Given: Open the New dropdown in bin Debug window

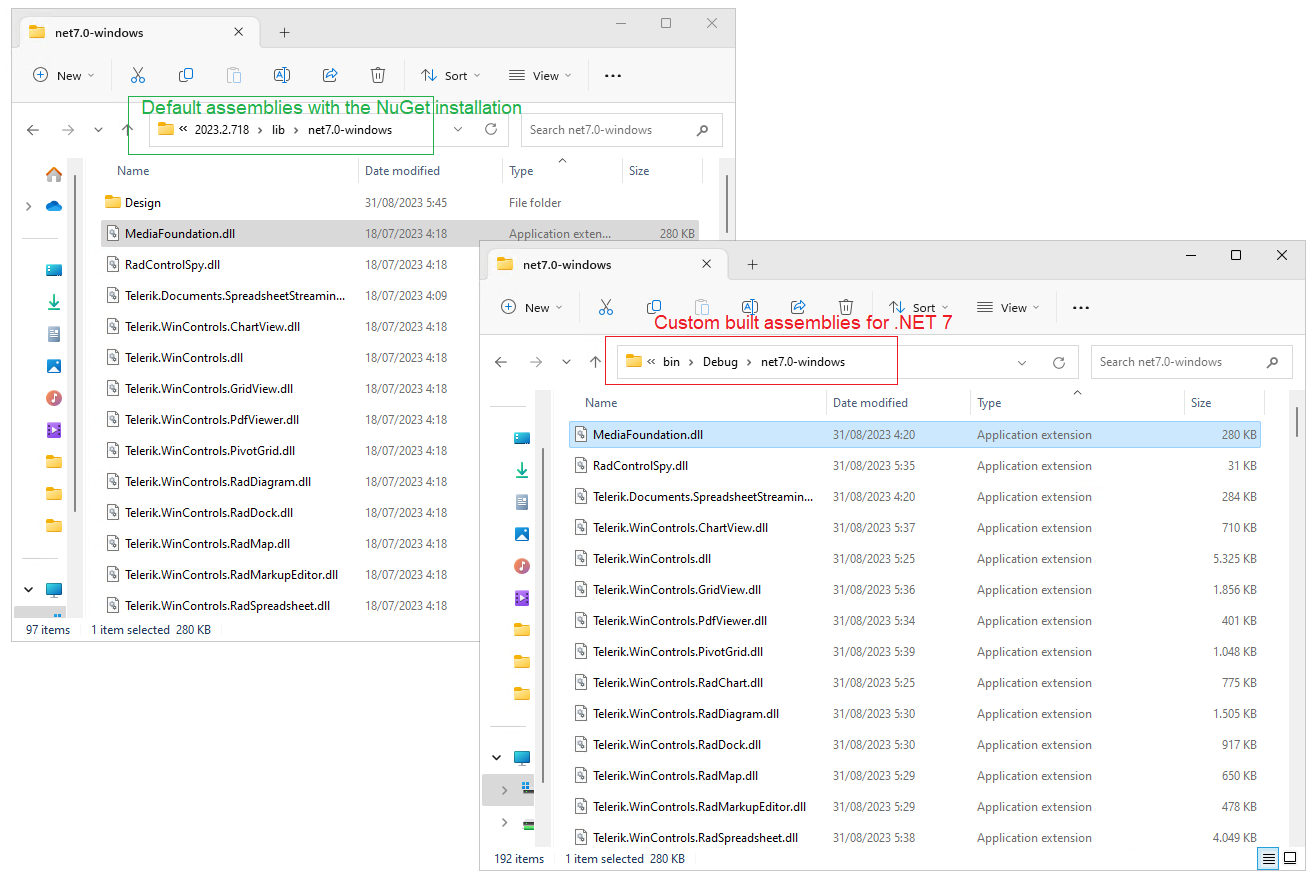Looking at the screenshot, I should (532, 307).
